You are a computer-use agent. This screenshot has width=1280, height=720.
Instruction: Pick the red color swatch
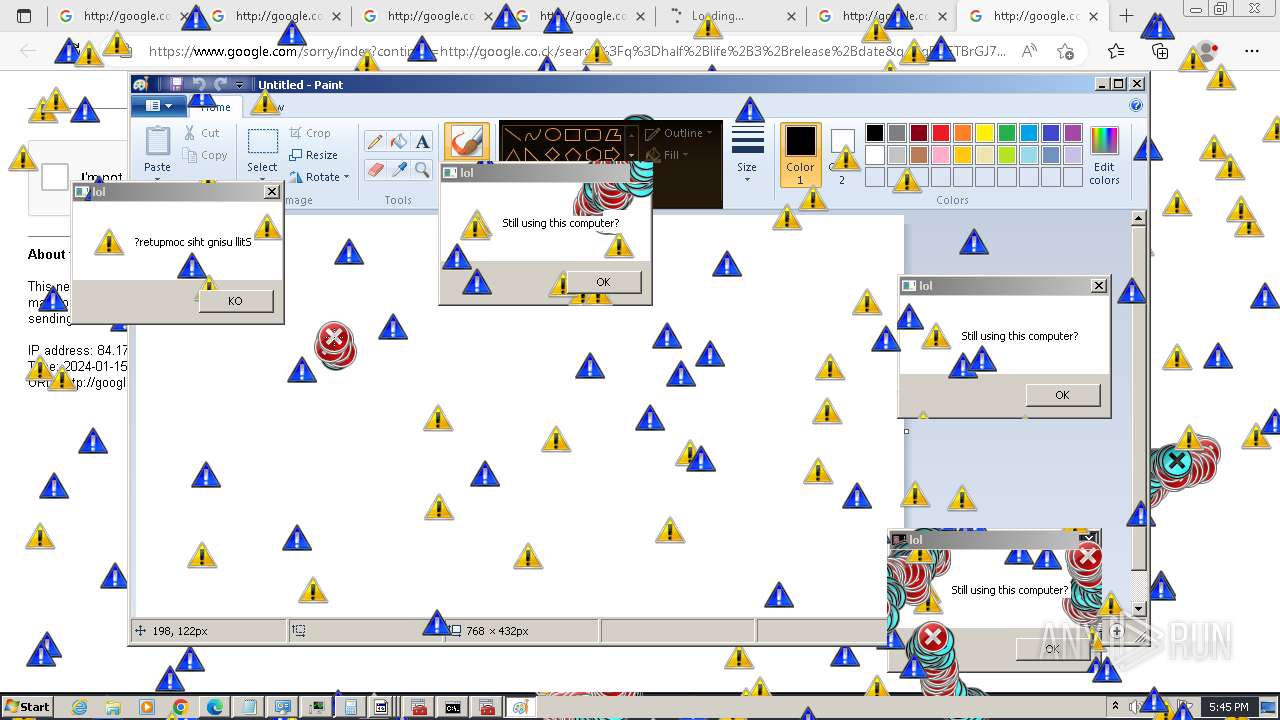pyautogui.click(x=941, y=133)
